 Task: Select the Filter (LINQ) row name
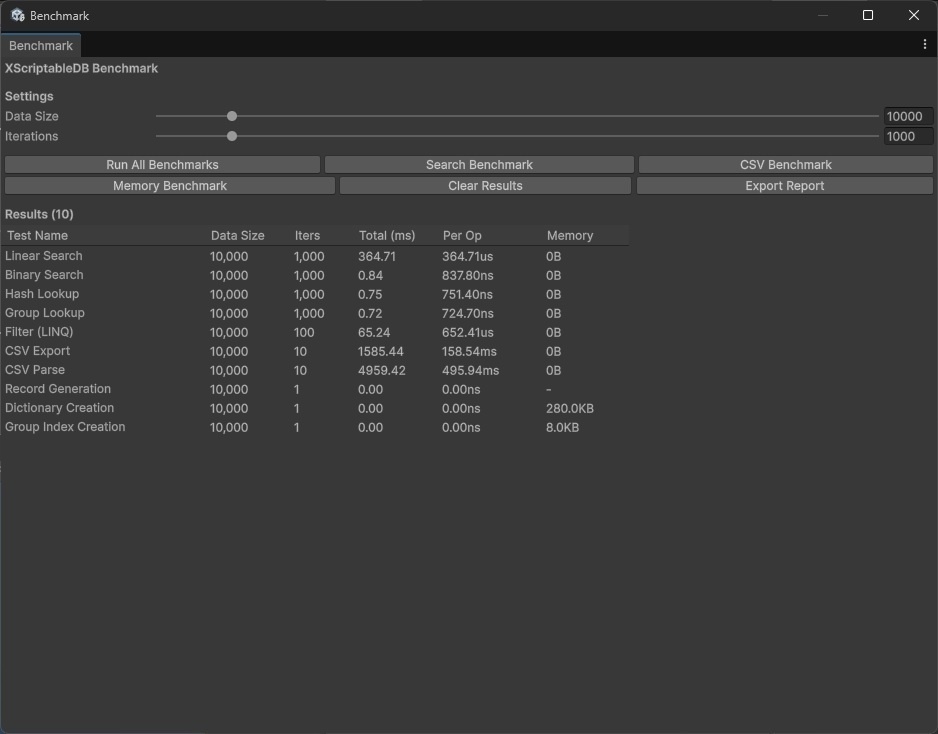pos(39,332)
